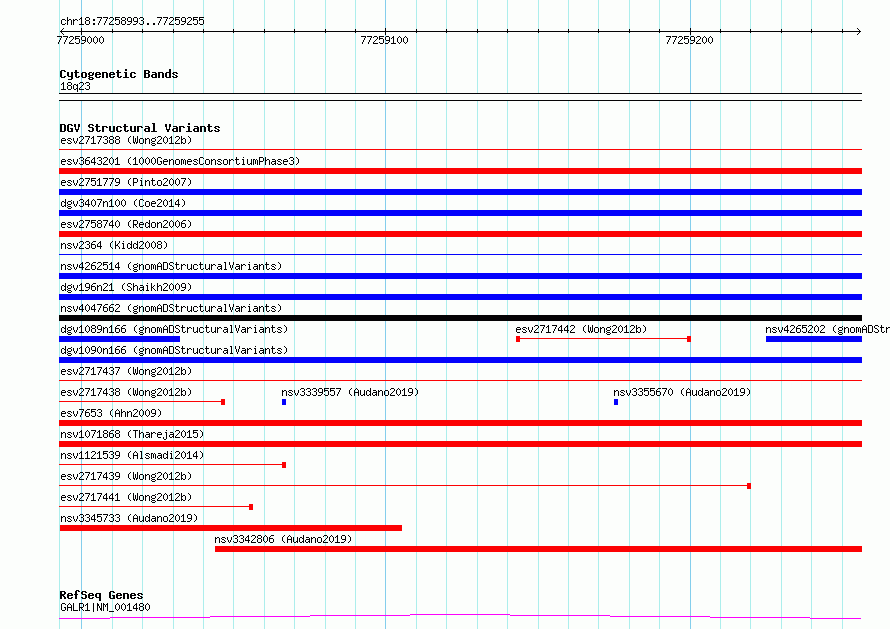Image resolution: width=890 pixels, height=629 pixels.
Task: Click the blue dgv196n21 variant bar
Action: 460,297
